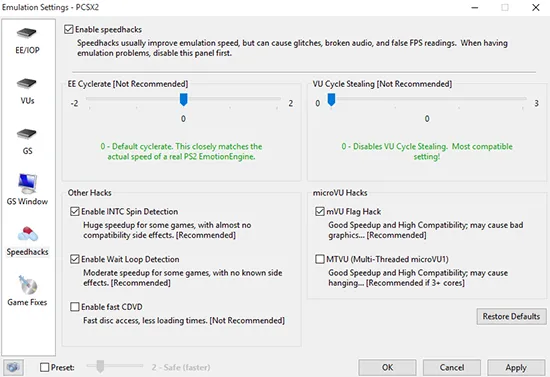The height and width of the screenshot is (377, 550).
Task: Click the Apply button
Action: [516, 367]
